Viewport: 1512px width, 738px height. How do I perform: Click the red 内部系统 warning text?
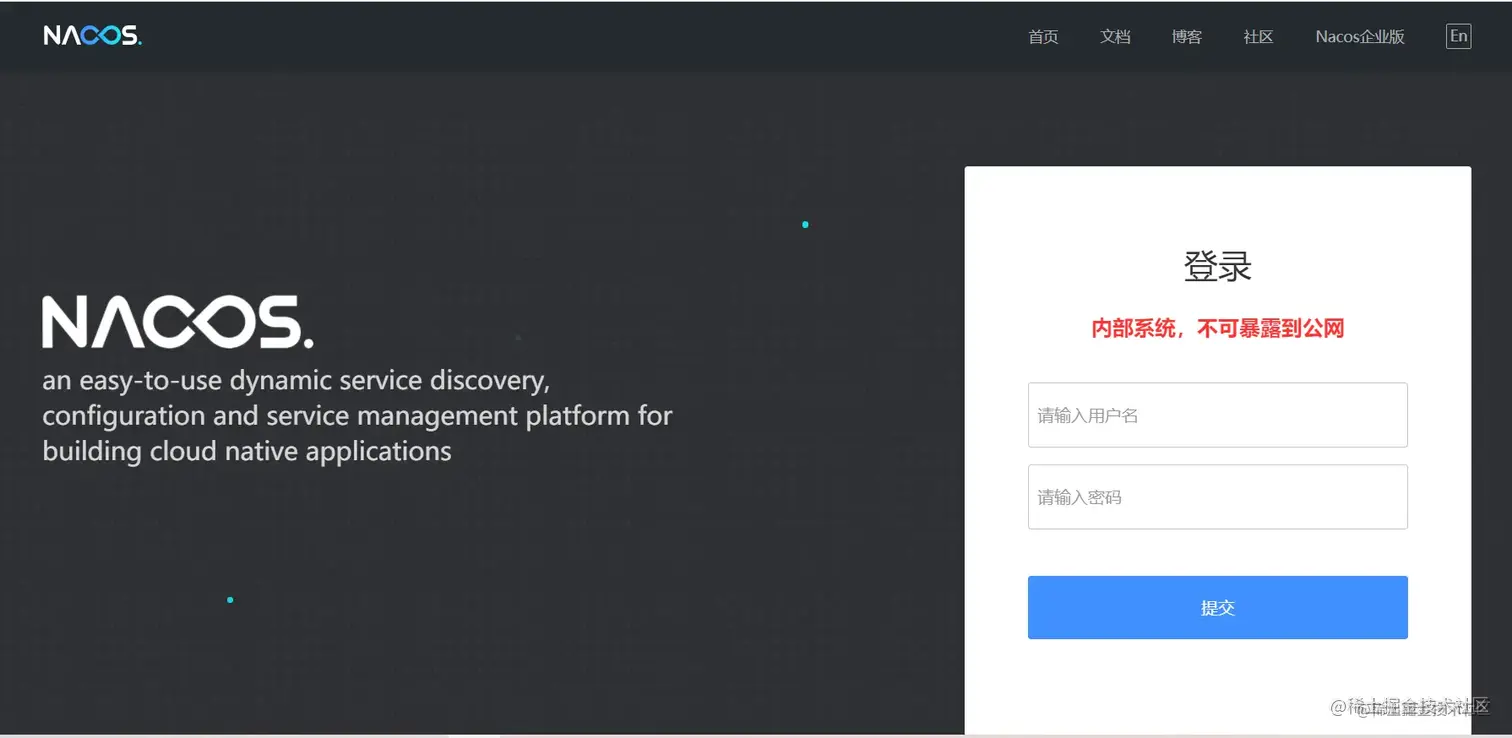[x=1218, y=328]
